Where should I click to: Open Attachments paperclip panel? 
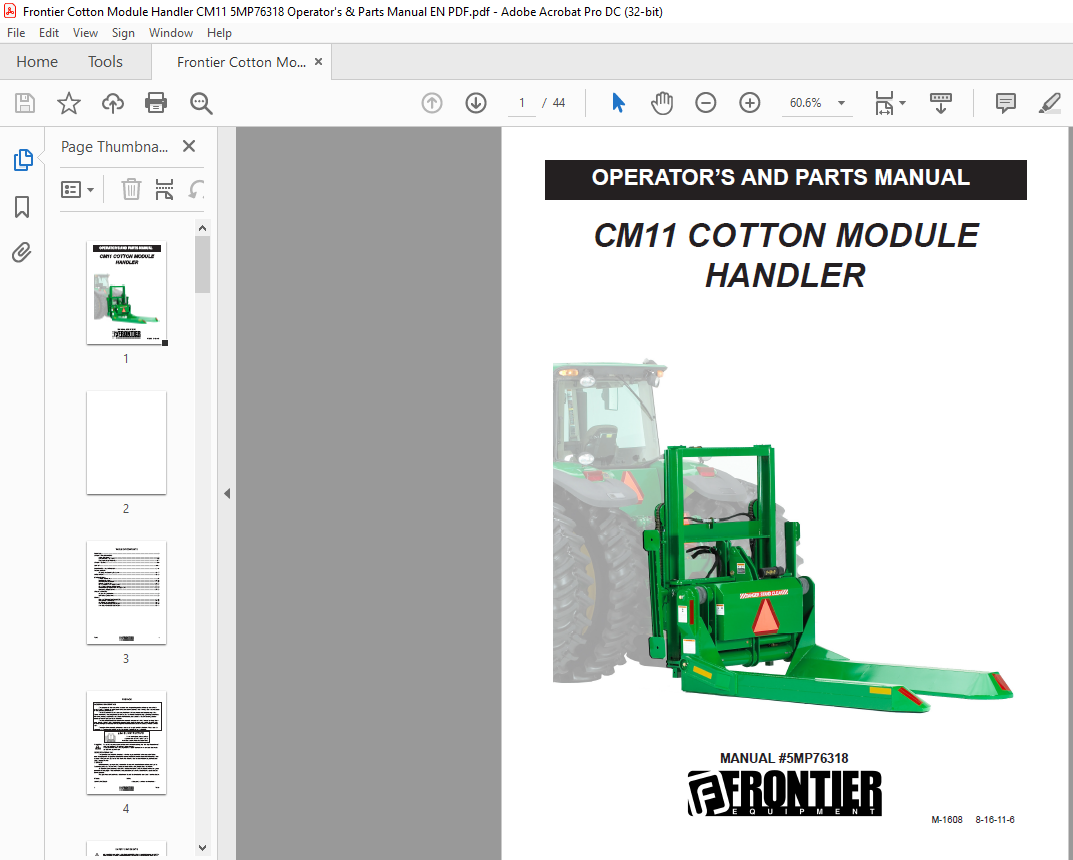click(22, 253)
